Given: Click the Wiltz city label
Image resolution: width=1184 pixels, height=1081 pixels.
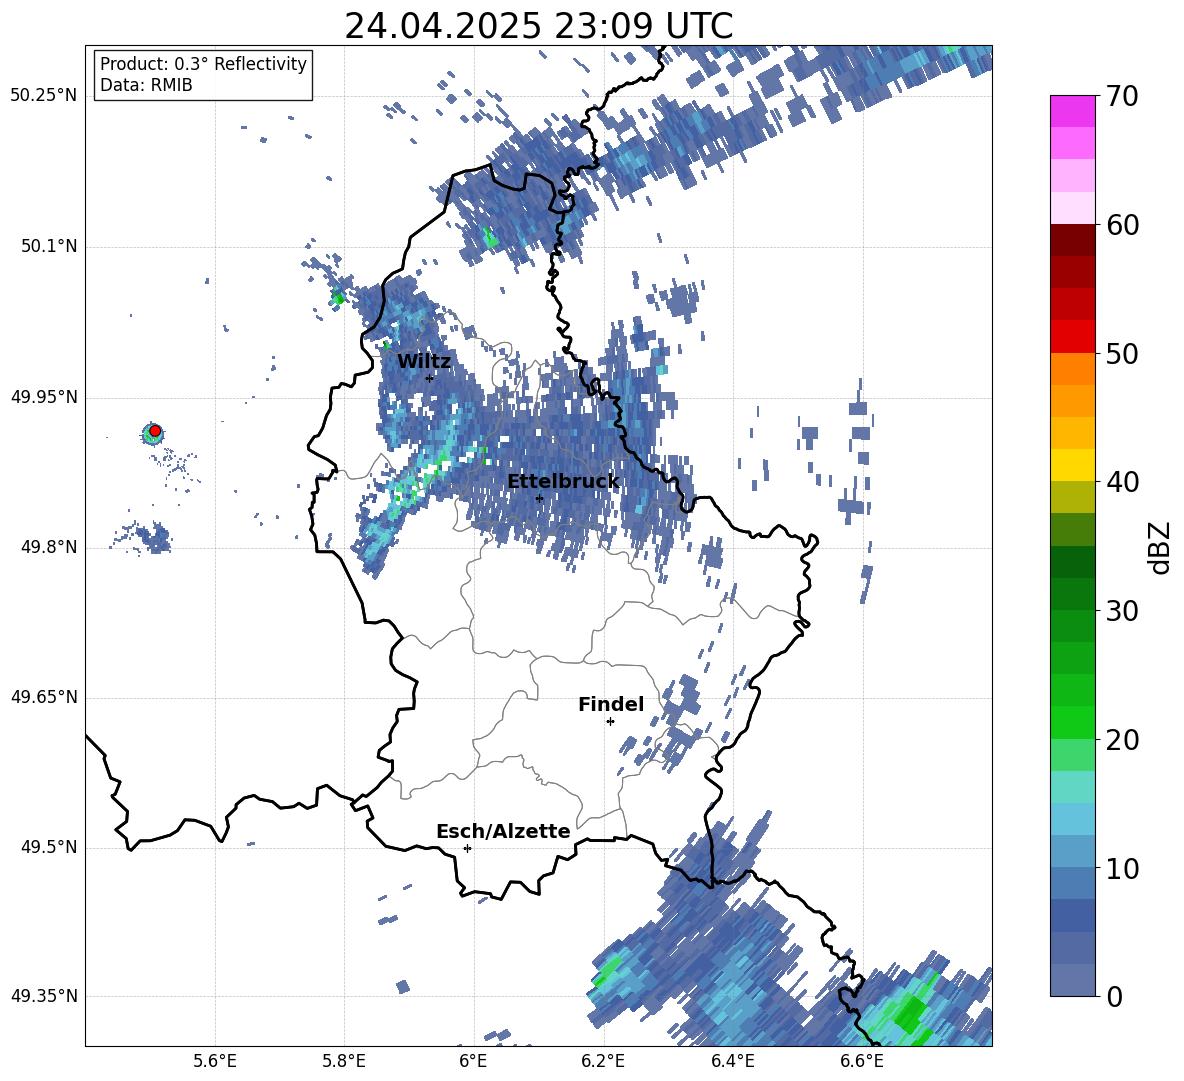Looking at the screenshot, I should pos(424,361).
